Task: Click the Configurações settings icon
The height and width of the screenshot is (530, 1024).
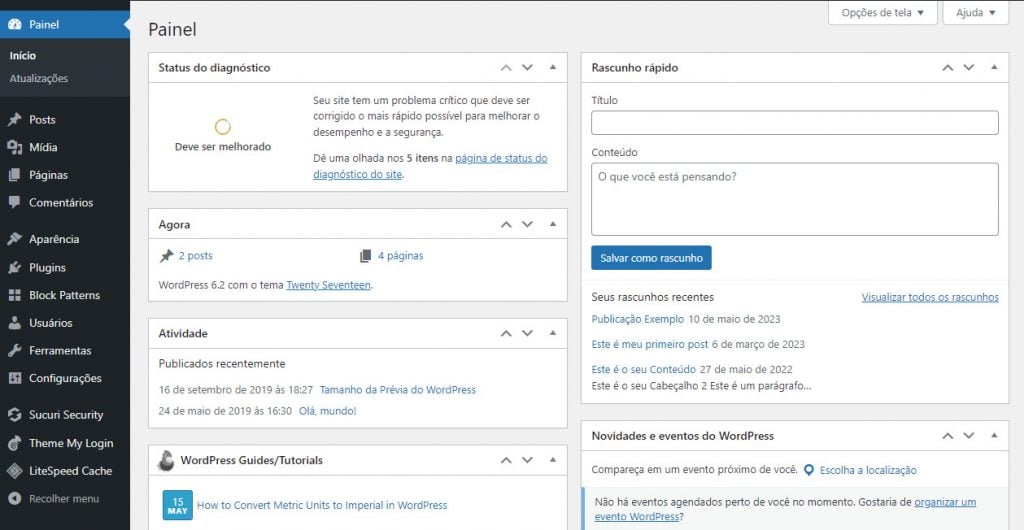Action: [14, 378]
